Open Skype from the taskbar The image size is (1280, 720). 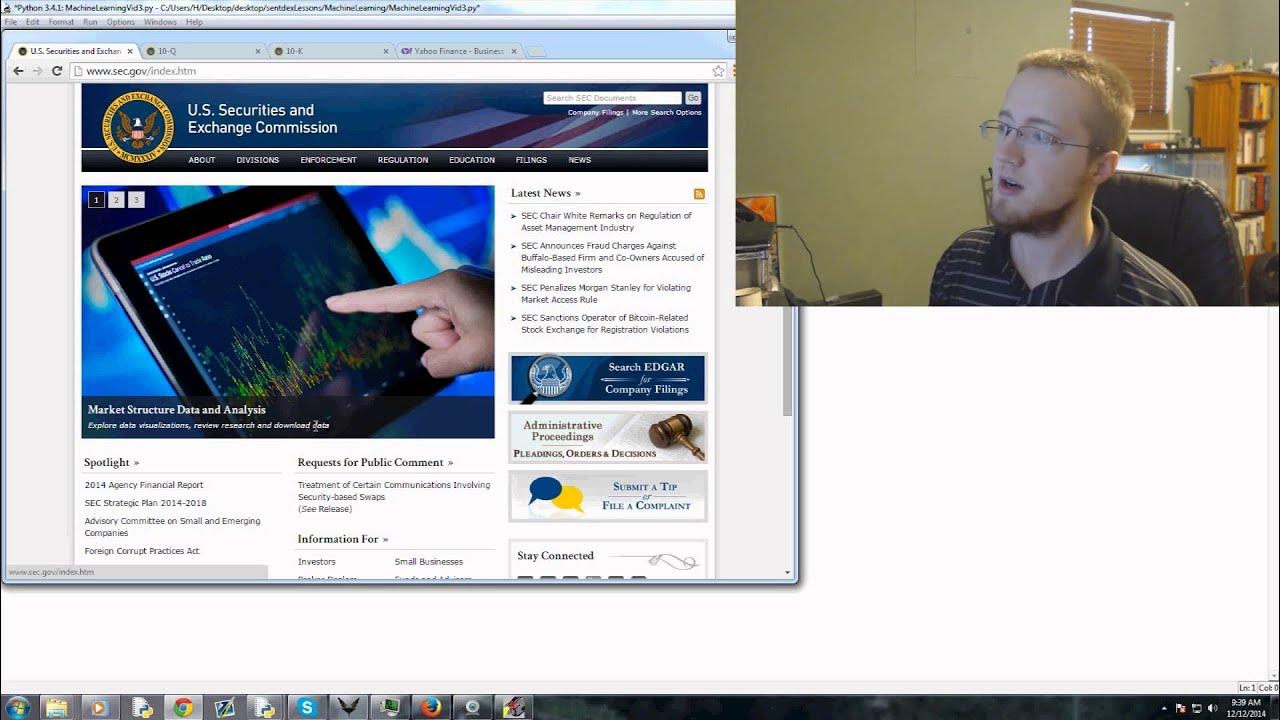click(306, 708)
